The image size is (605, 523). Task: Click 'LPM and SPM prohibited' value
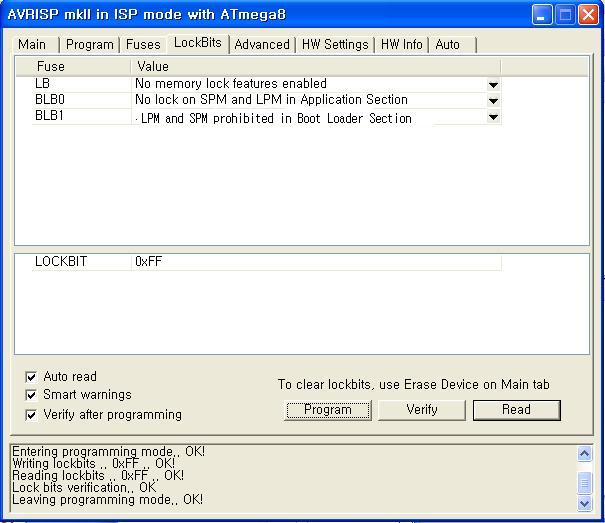tap(276, 118)
